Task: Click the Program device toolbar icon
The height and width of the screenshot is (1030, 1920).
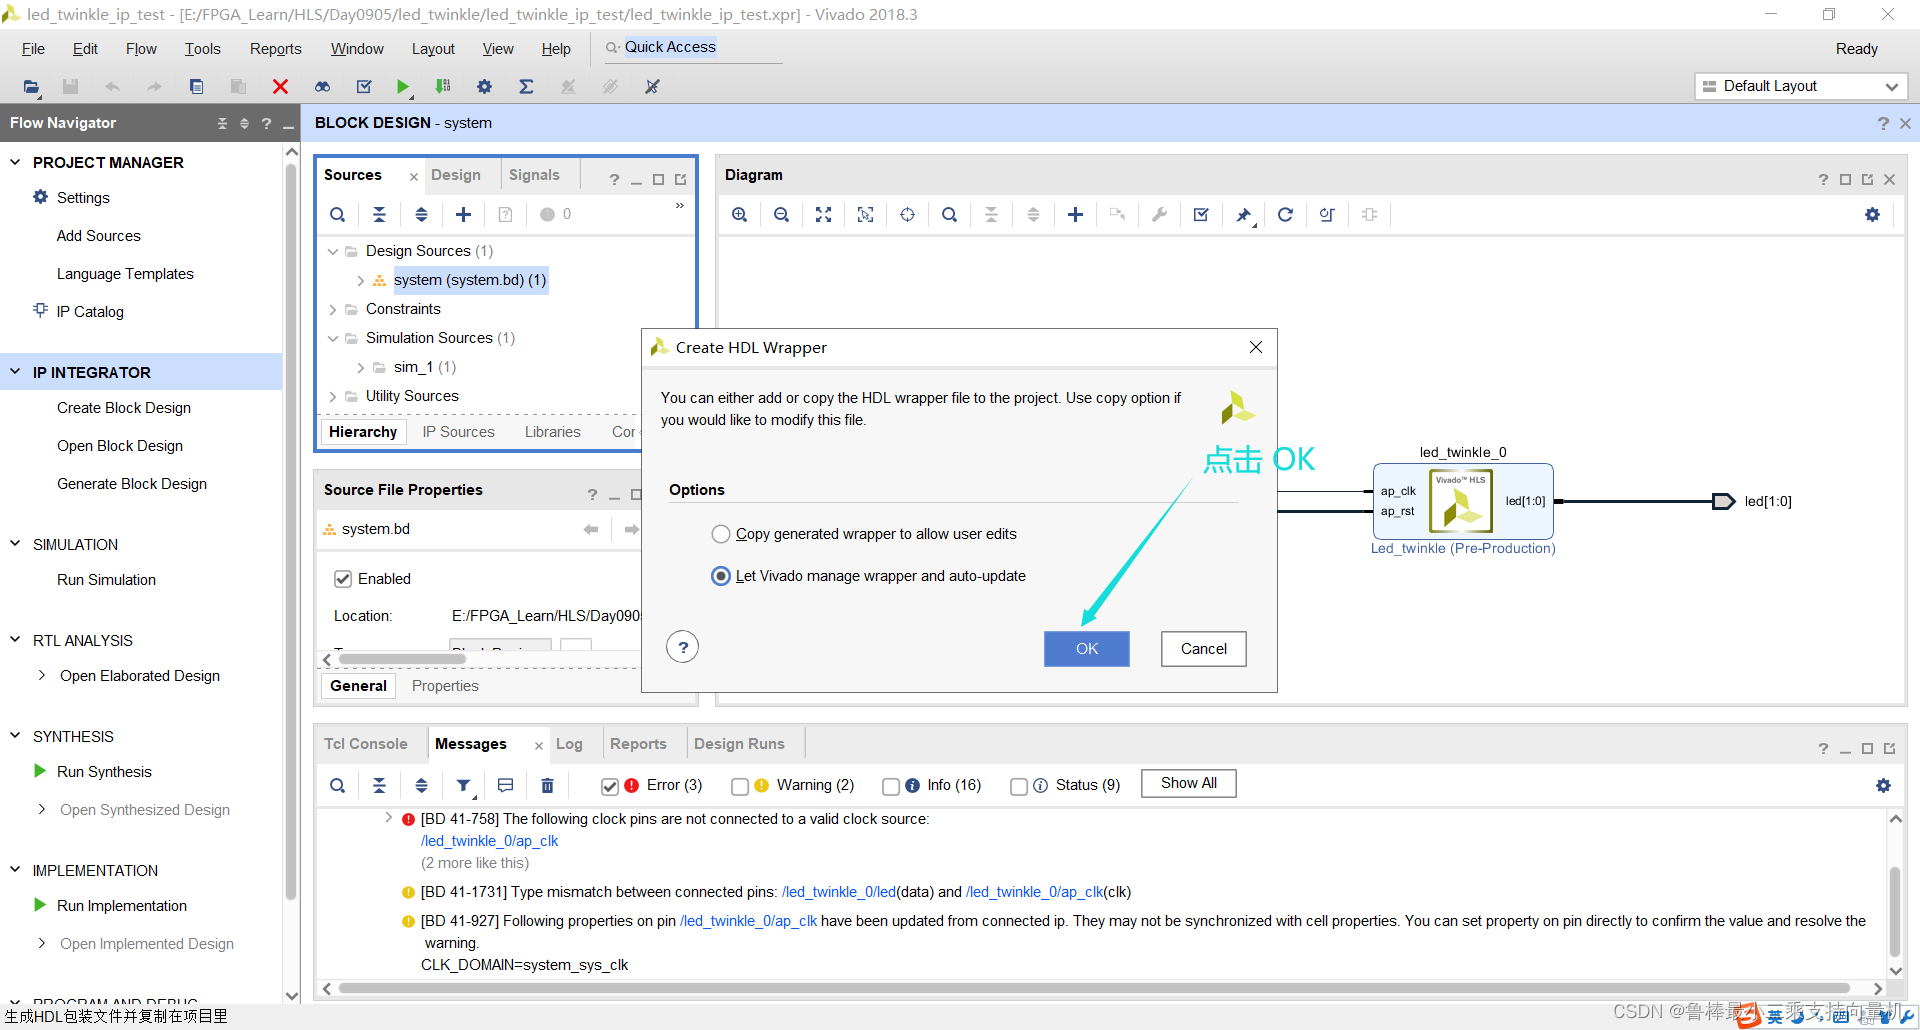Action: [443, 87]
